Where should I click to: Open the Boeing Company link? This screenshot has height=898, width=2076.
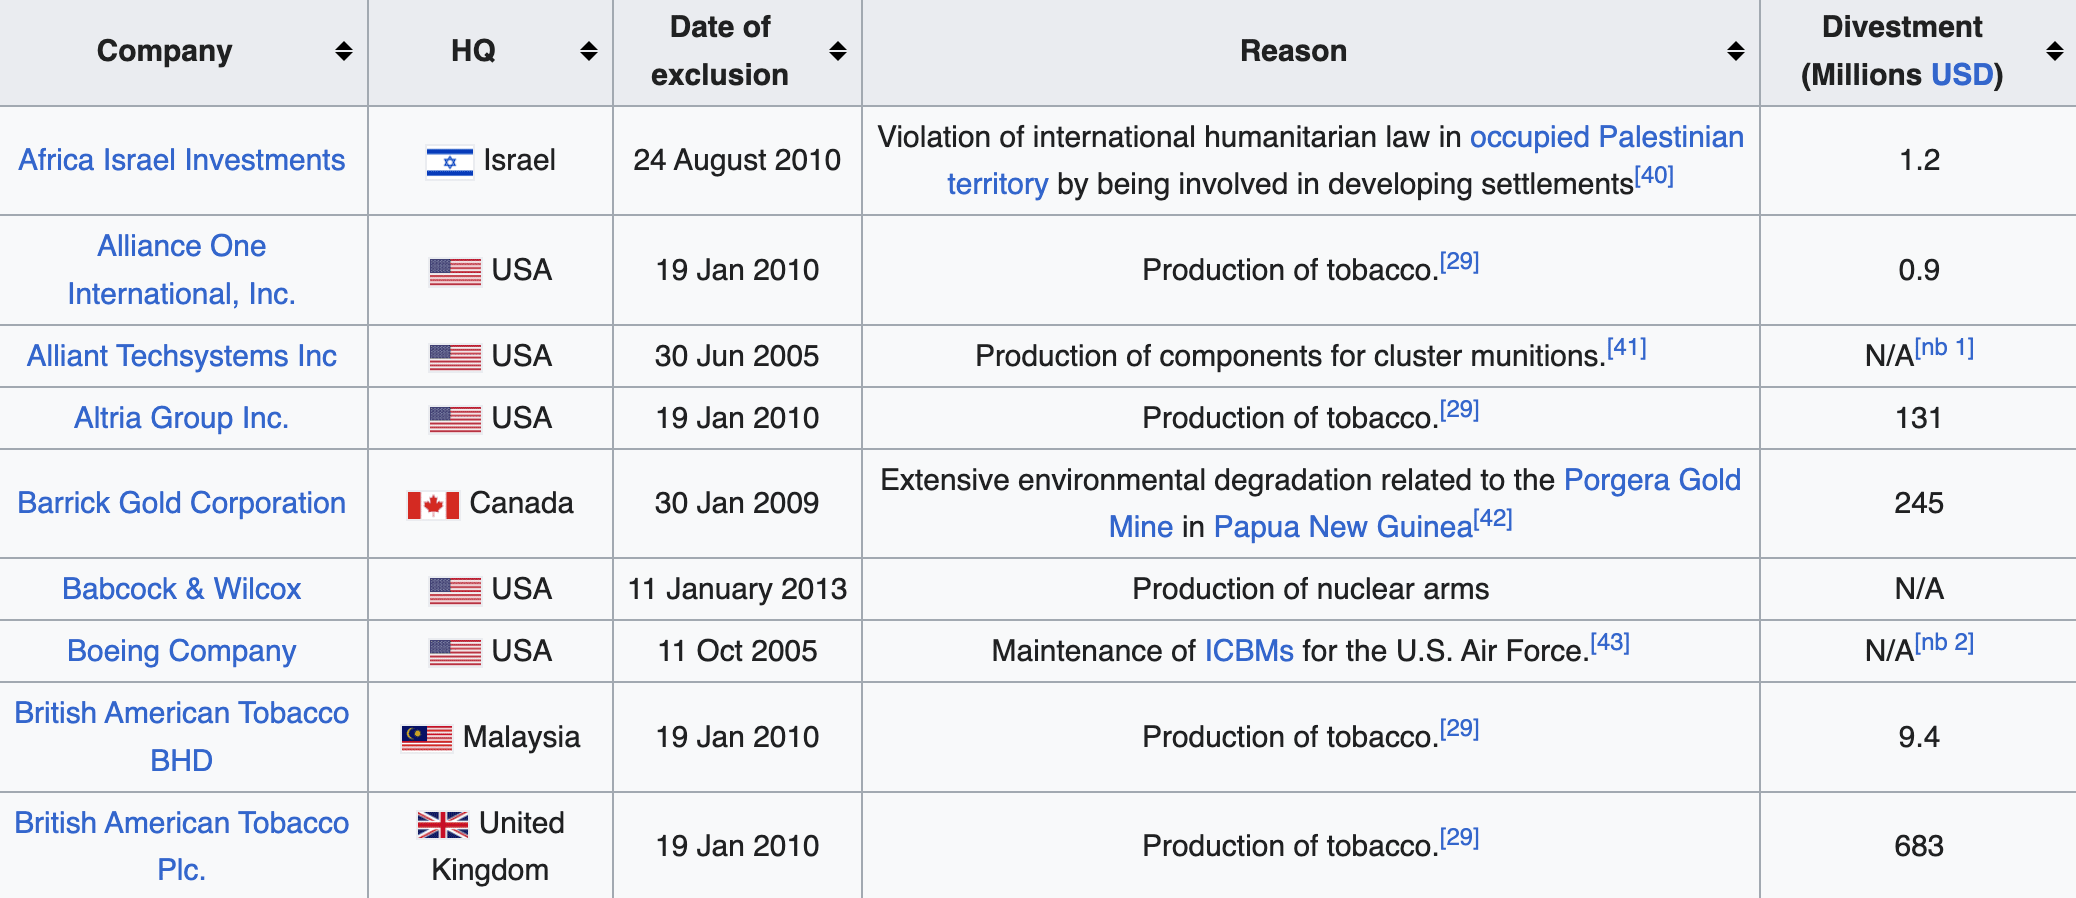point(181,651)
